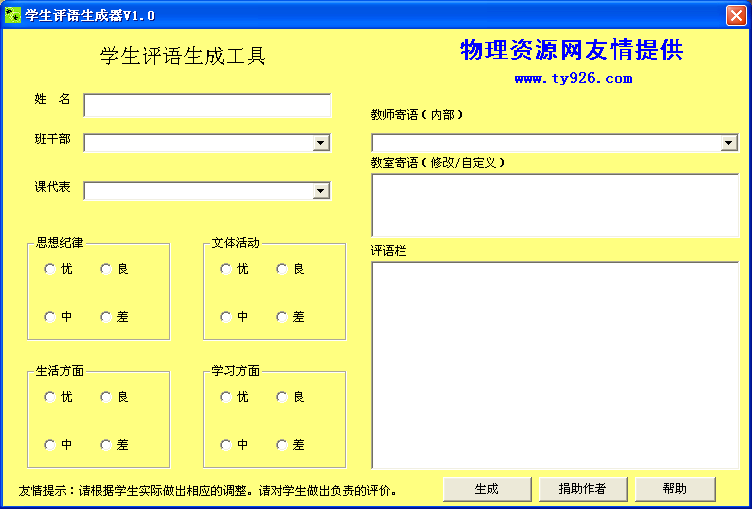
Task: Click the 生活方面 group label
Action: coord(59,371)
